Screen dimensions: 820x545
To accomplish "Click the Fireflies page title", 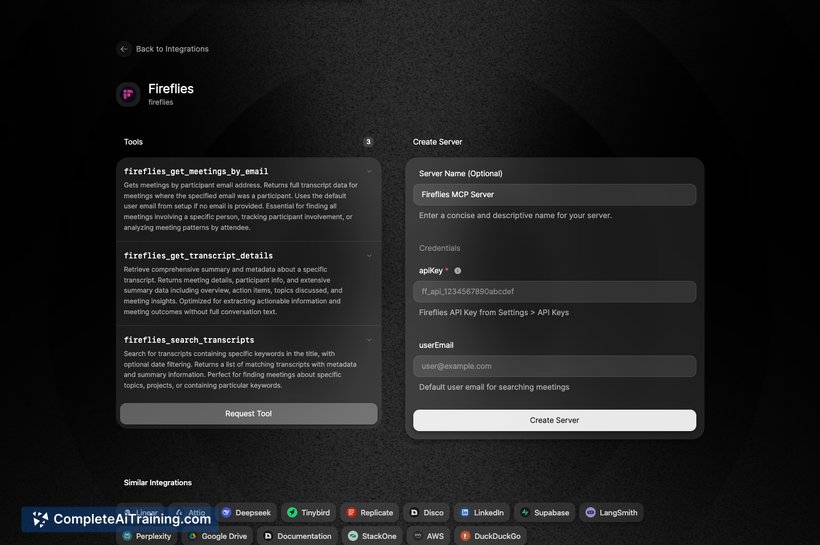I will (x=171, y=89).
